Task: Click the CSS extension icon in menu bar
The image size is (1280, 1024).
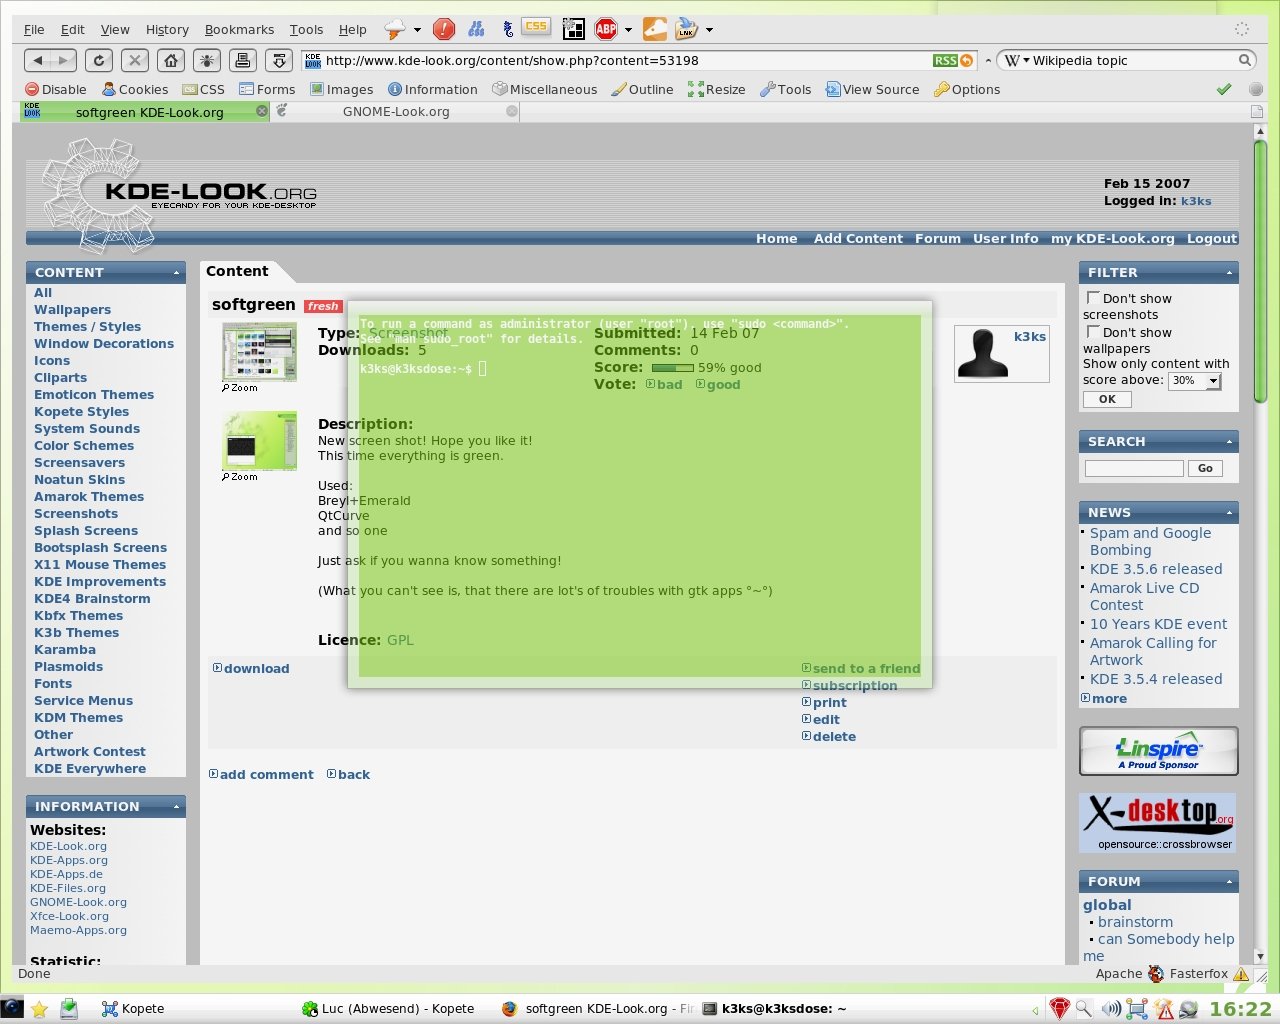Action: click(536, 28)
